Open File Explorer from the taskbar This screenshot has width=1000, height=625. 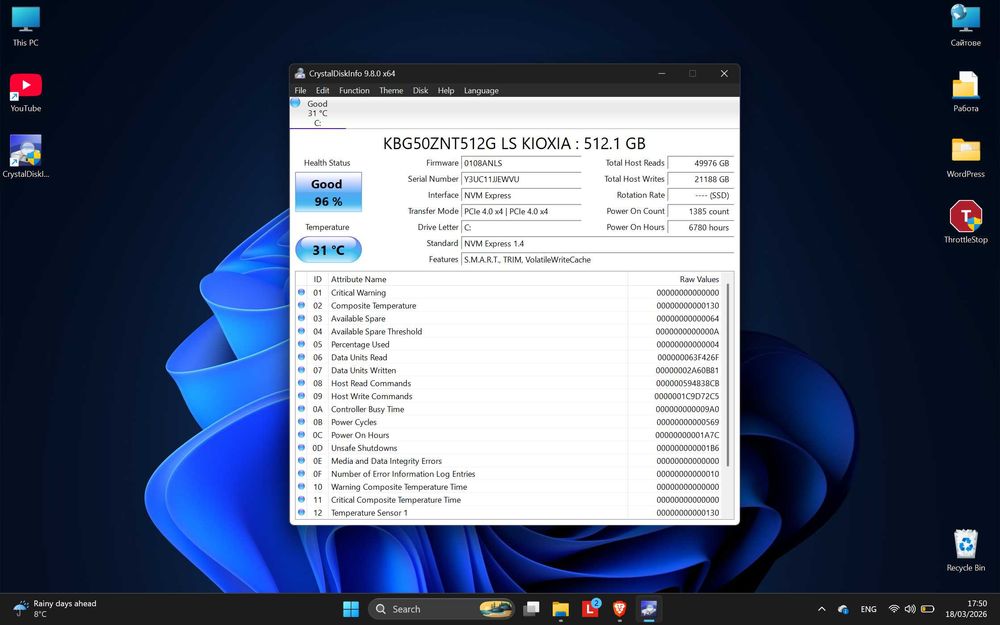[561, 609]
